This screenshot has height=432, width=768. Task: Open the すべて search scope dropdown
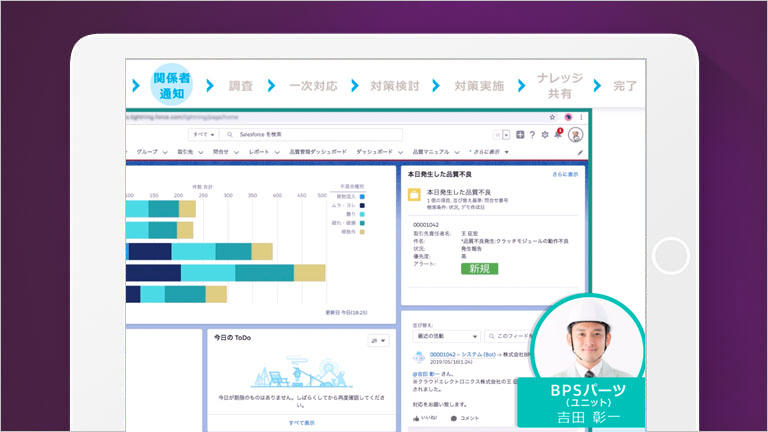point(204,134)
